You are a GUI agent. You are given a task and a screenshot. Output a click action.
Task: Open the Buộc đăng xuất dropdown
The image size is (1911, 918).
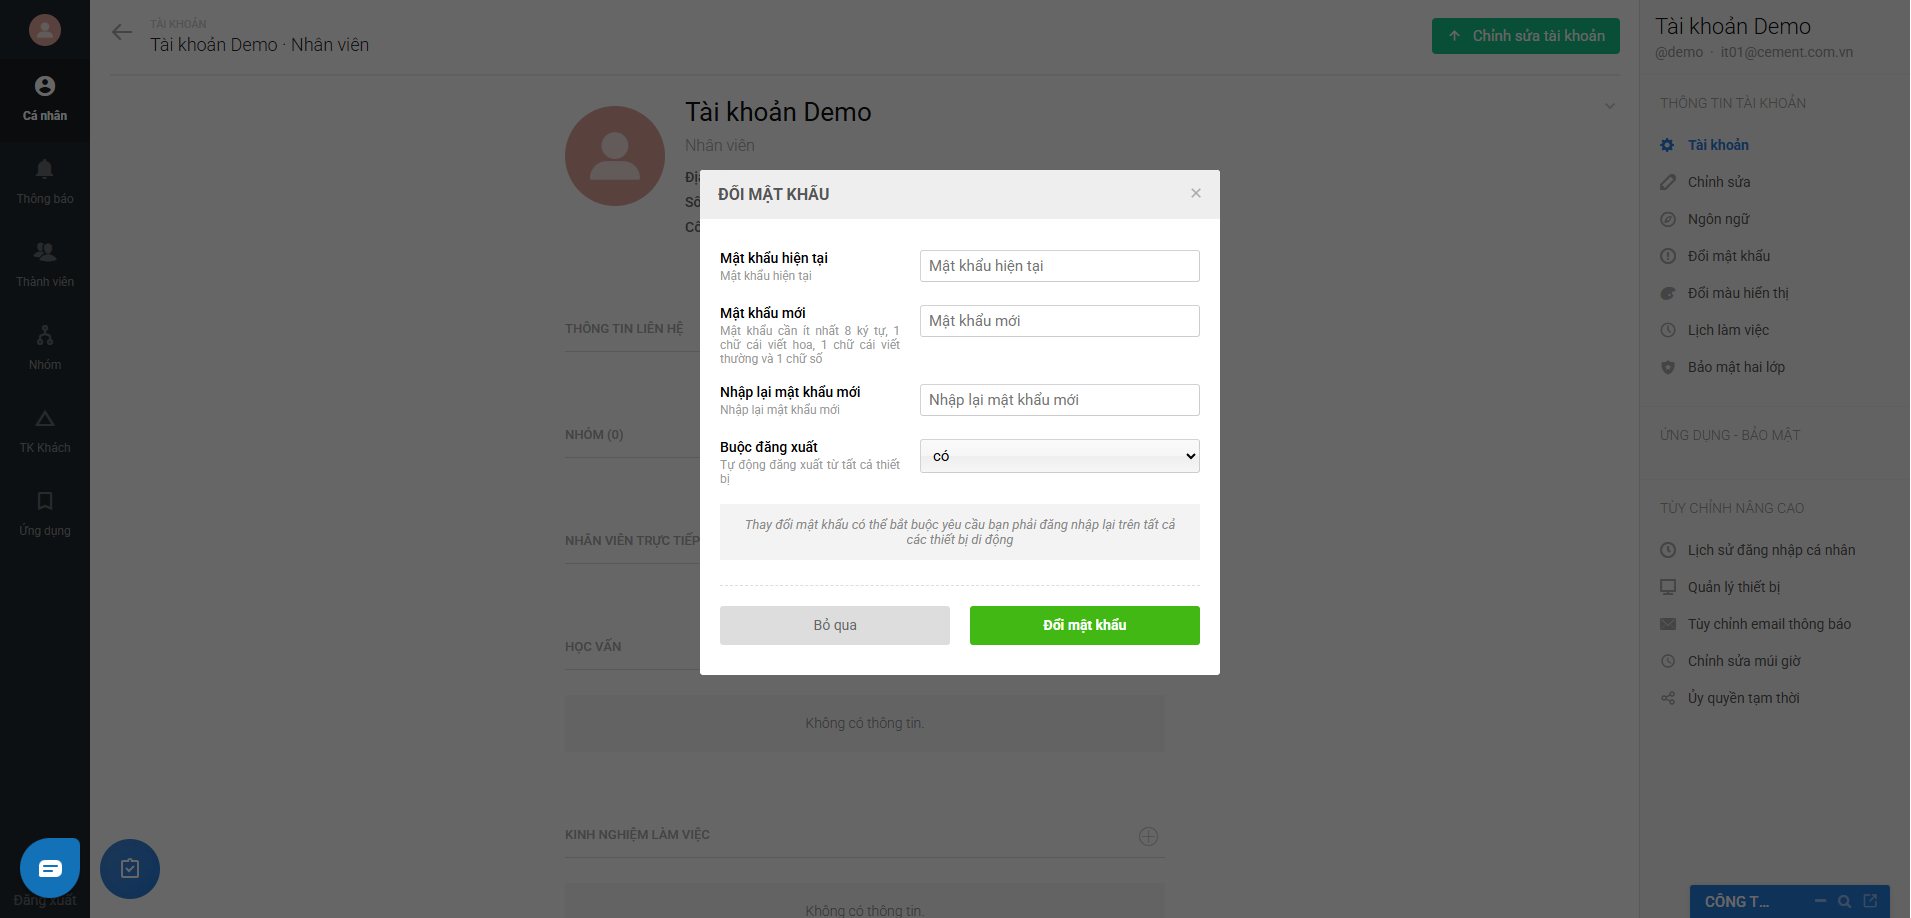click(1059, 456)
